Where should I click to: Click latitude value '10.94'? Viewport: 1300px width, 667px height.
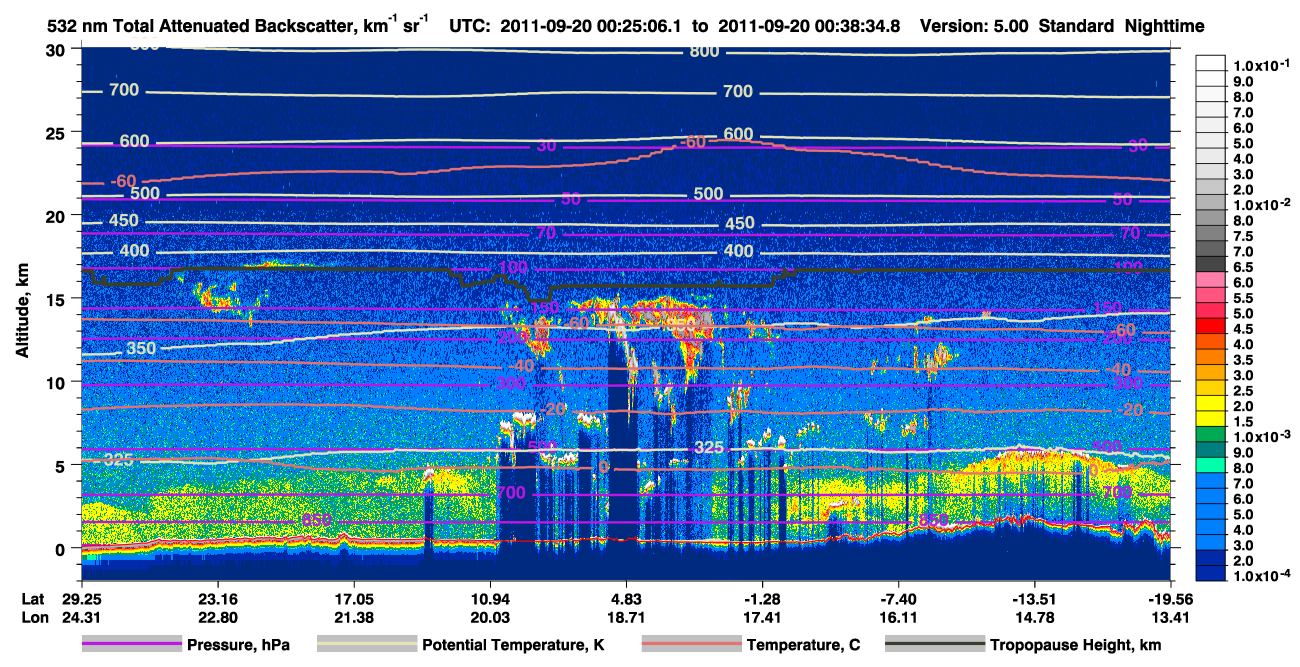pos(490,598)
